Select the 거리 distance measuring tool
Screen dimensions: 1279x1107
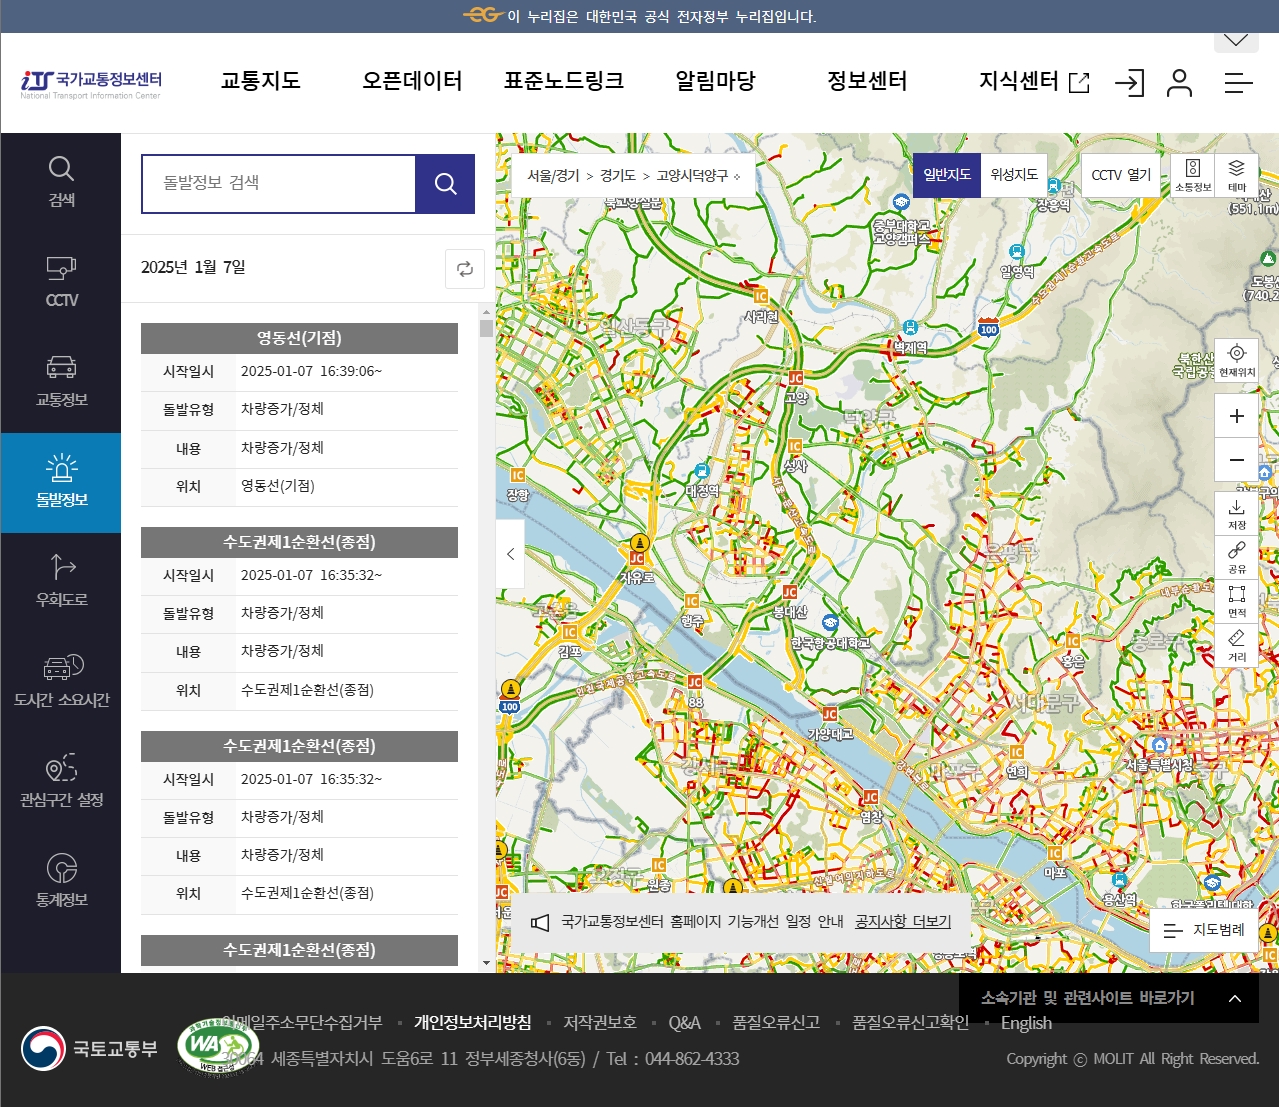[x=1237, y=646]
